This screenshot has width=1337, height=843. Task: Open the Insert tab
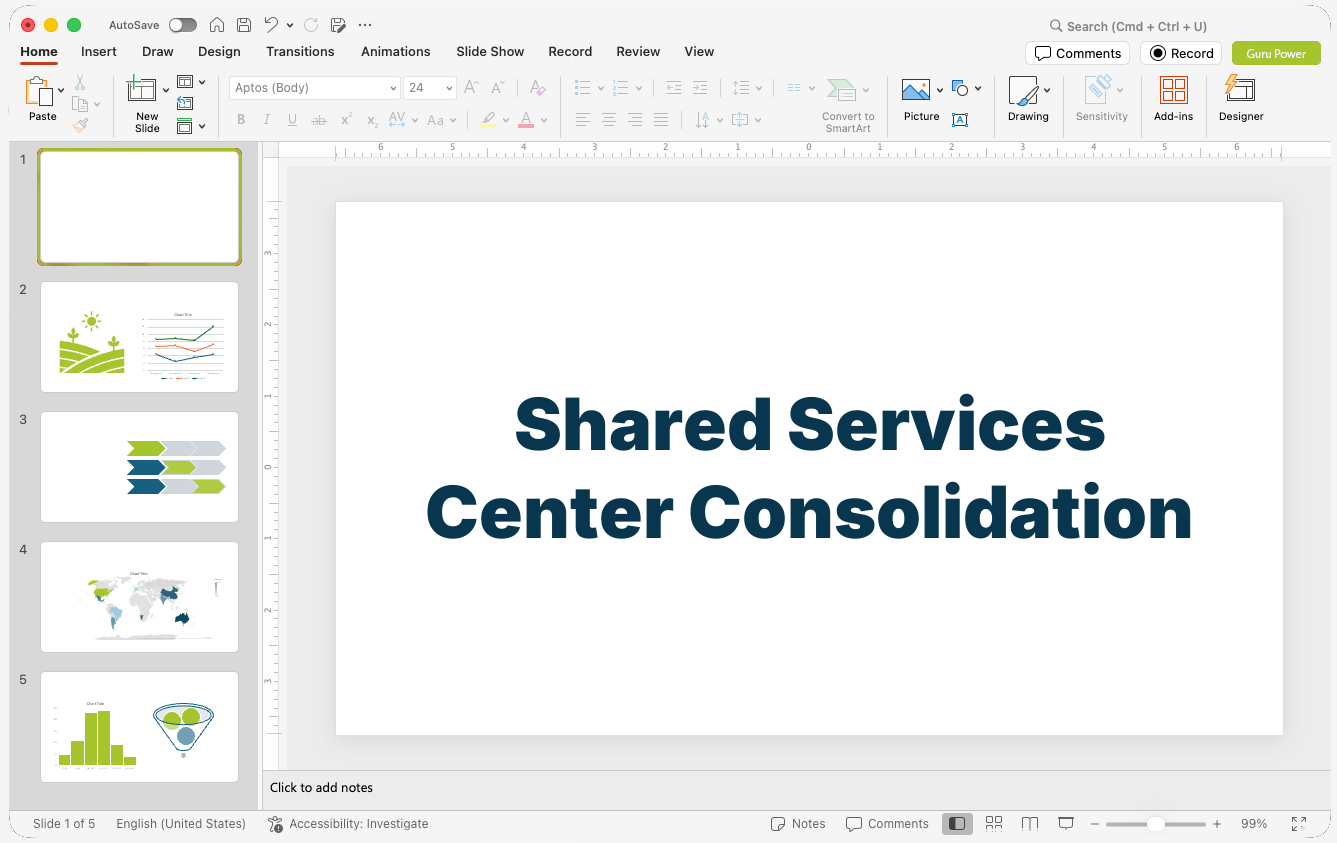tap(99, 51)
